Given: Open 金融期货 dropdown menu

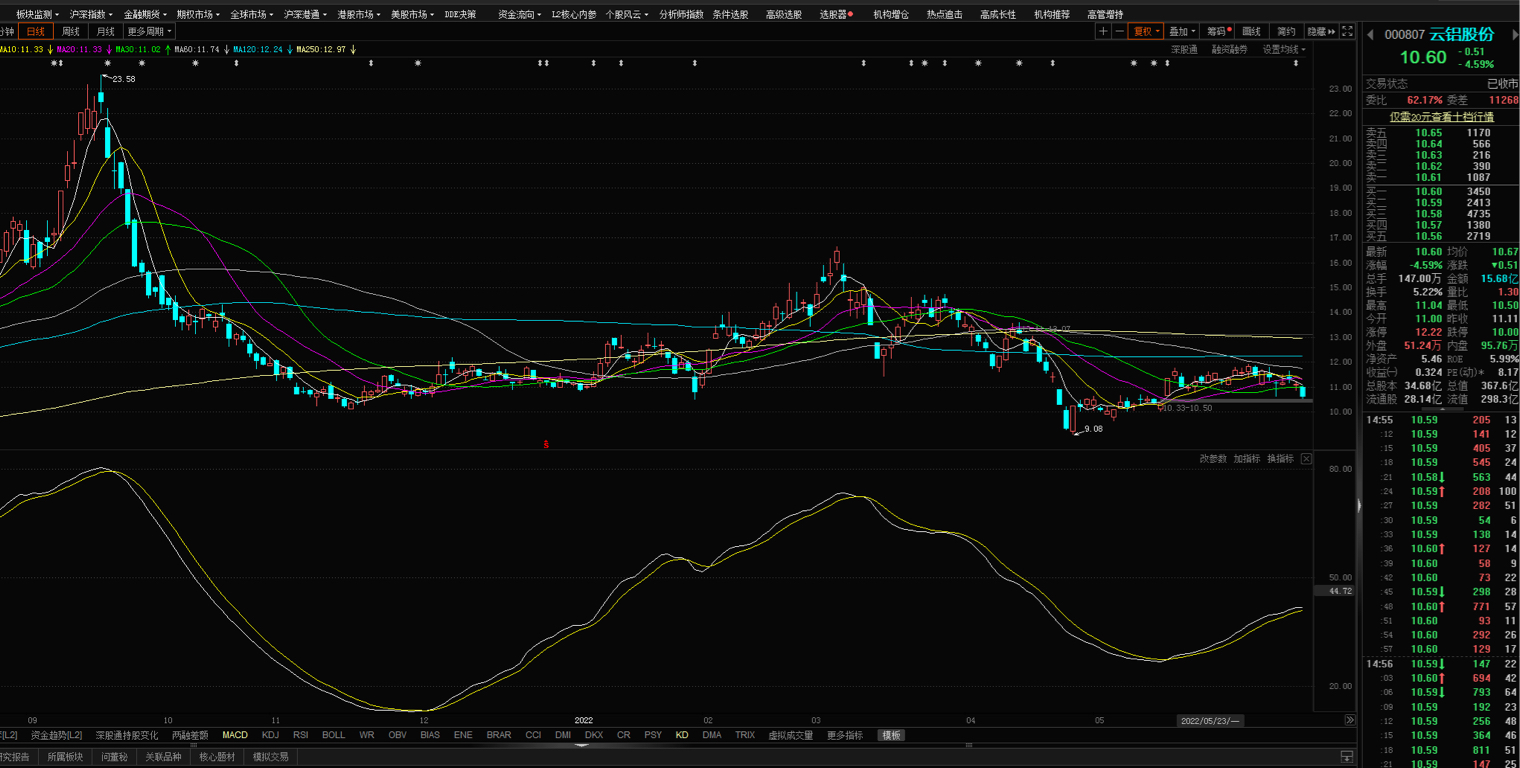Looking at the screenshot, I should point(146,15).
